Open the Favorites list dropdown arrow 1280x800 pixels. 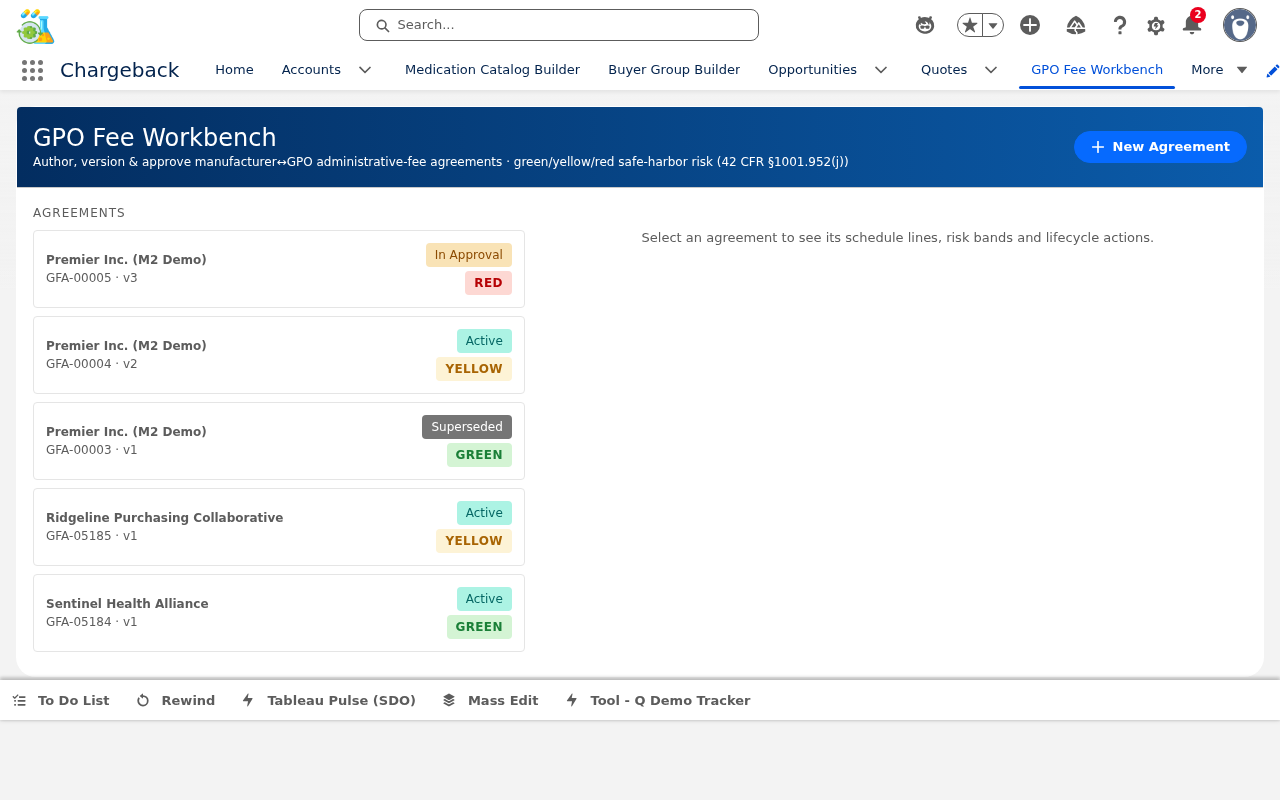pos(993,25)
